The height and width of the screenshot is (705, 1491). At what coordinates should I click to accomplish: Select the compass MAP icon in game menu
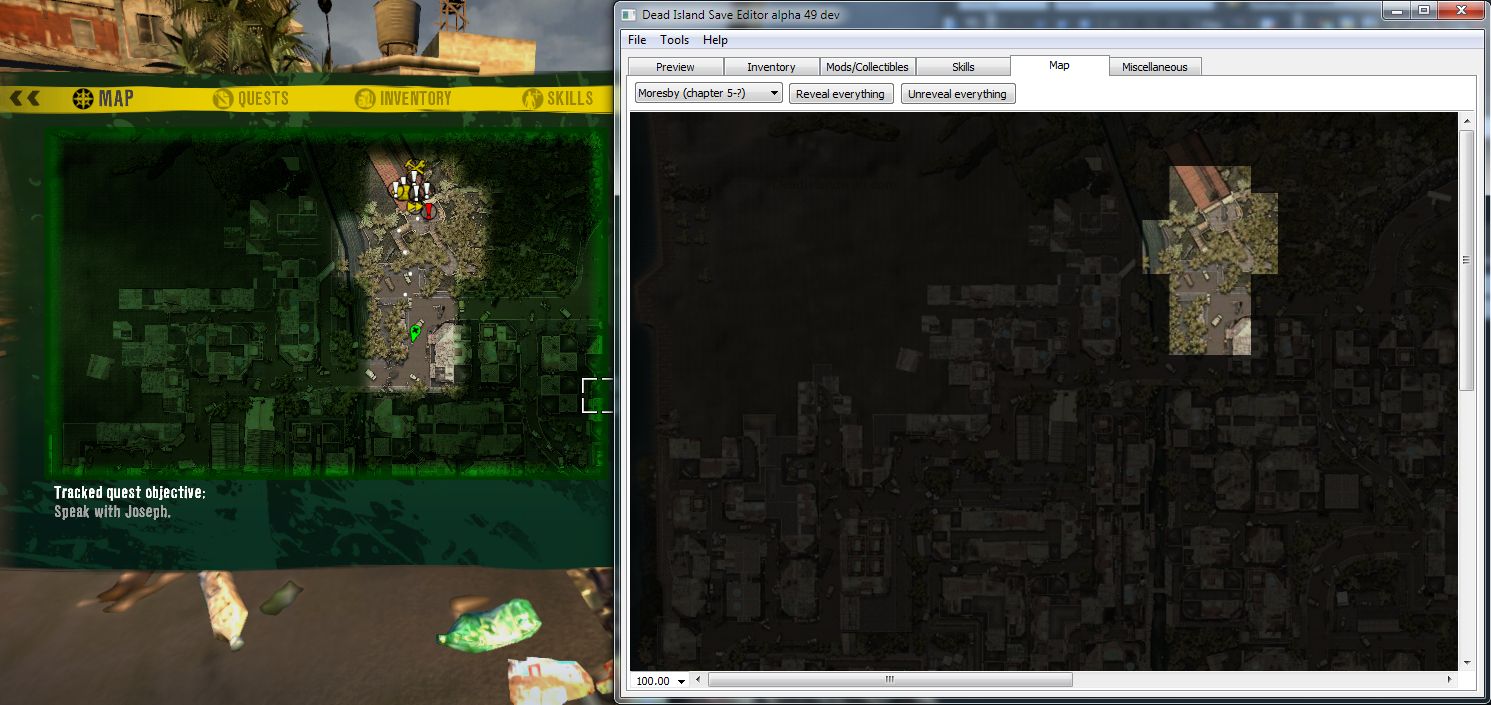click(x=83, y=99)
